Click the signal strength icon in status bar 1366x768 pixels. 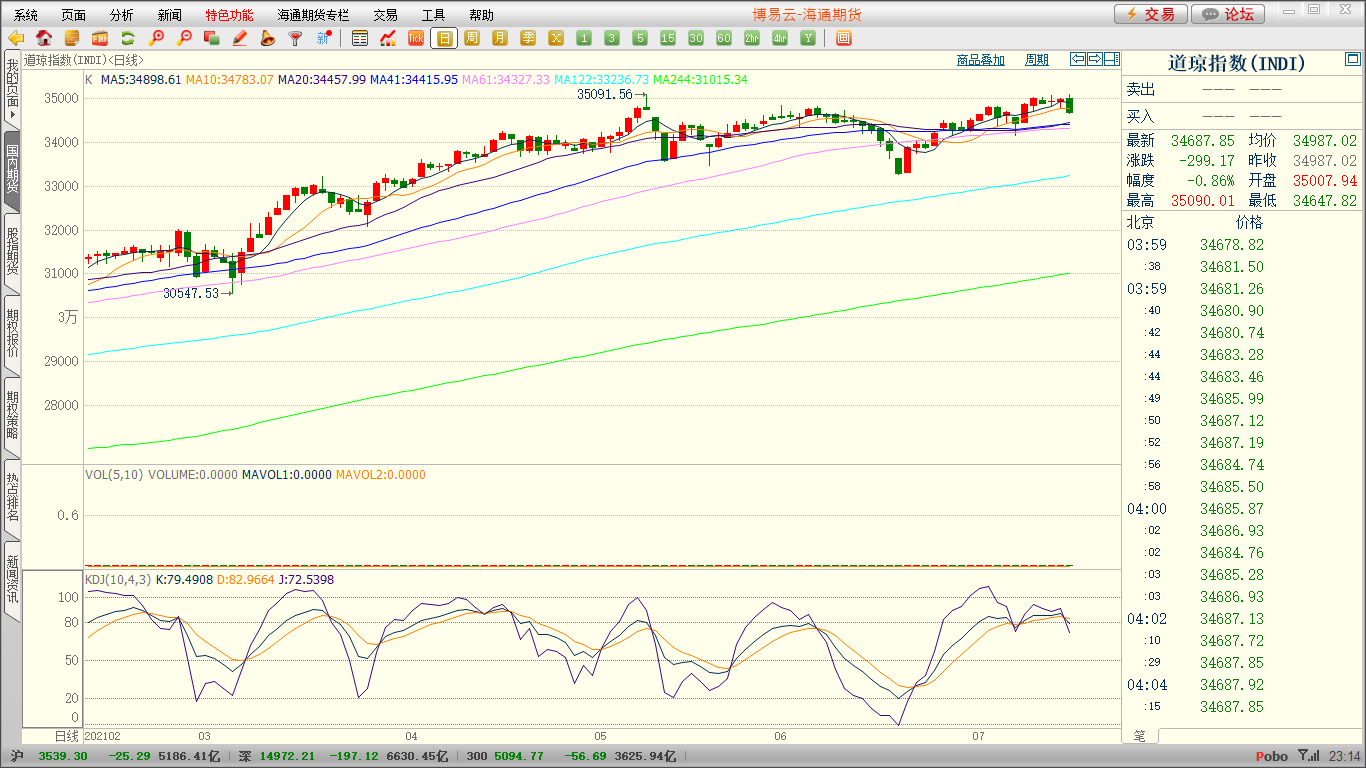[1307, 756]
